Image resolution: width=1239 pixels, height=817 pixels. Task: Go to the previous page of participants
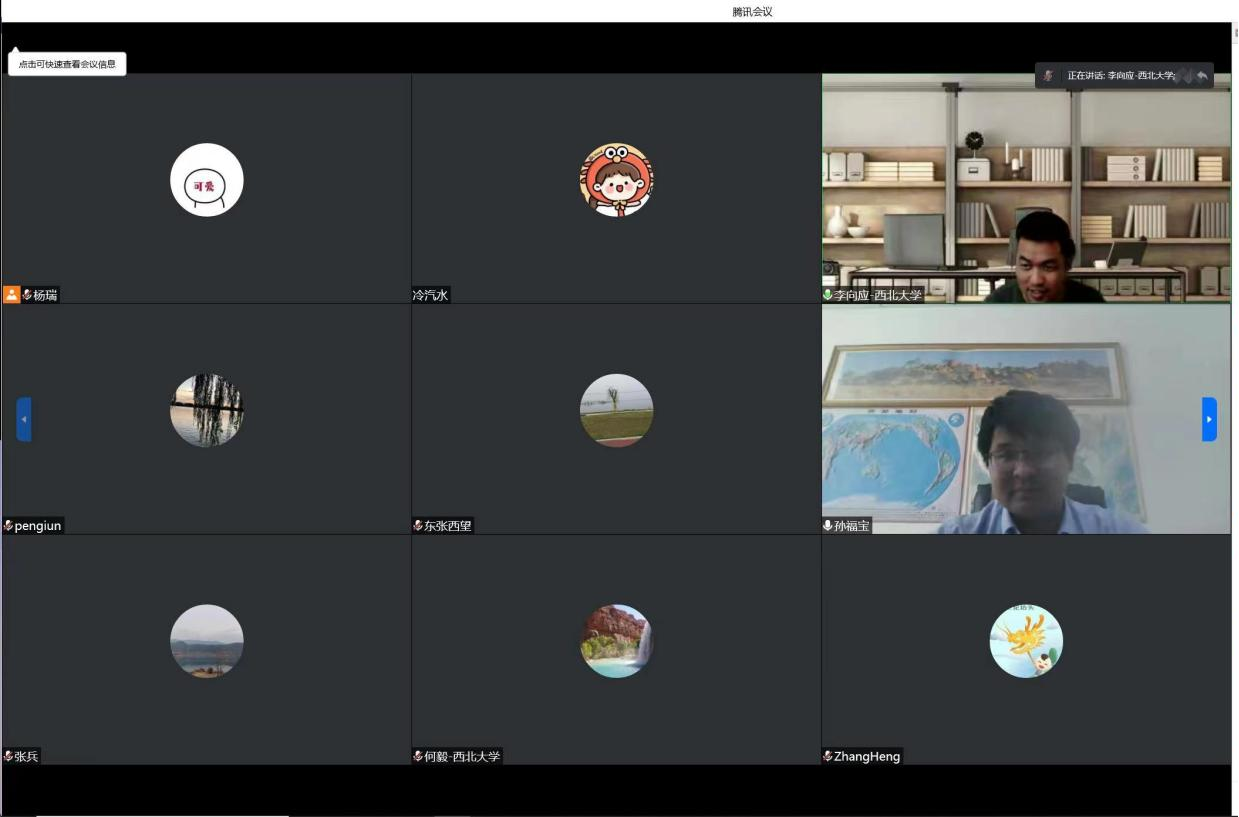(24, 419)
